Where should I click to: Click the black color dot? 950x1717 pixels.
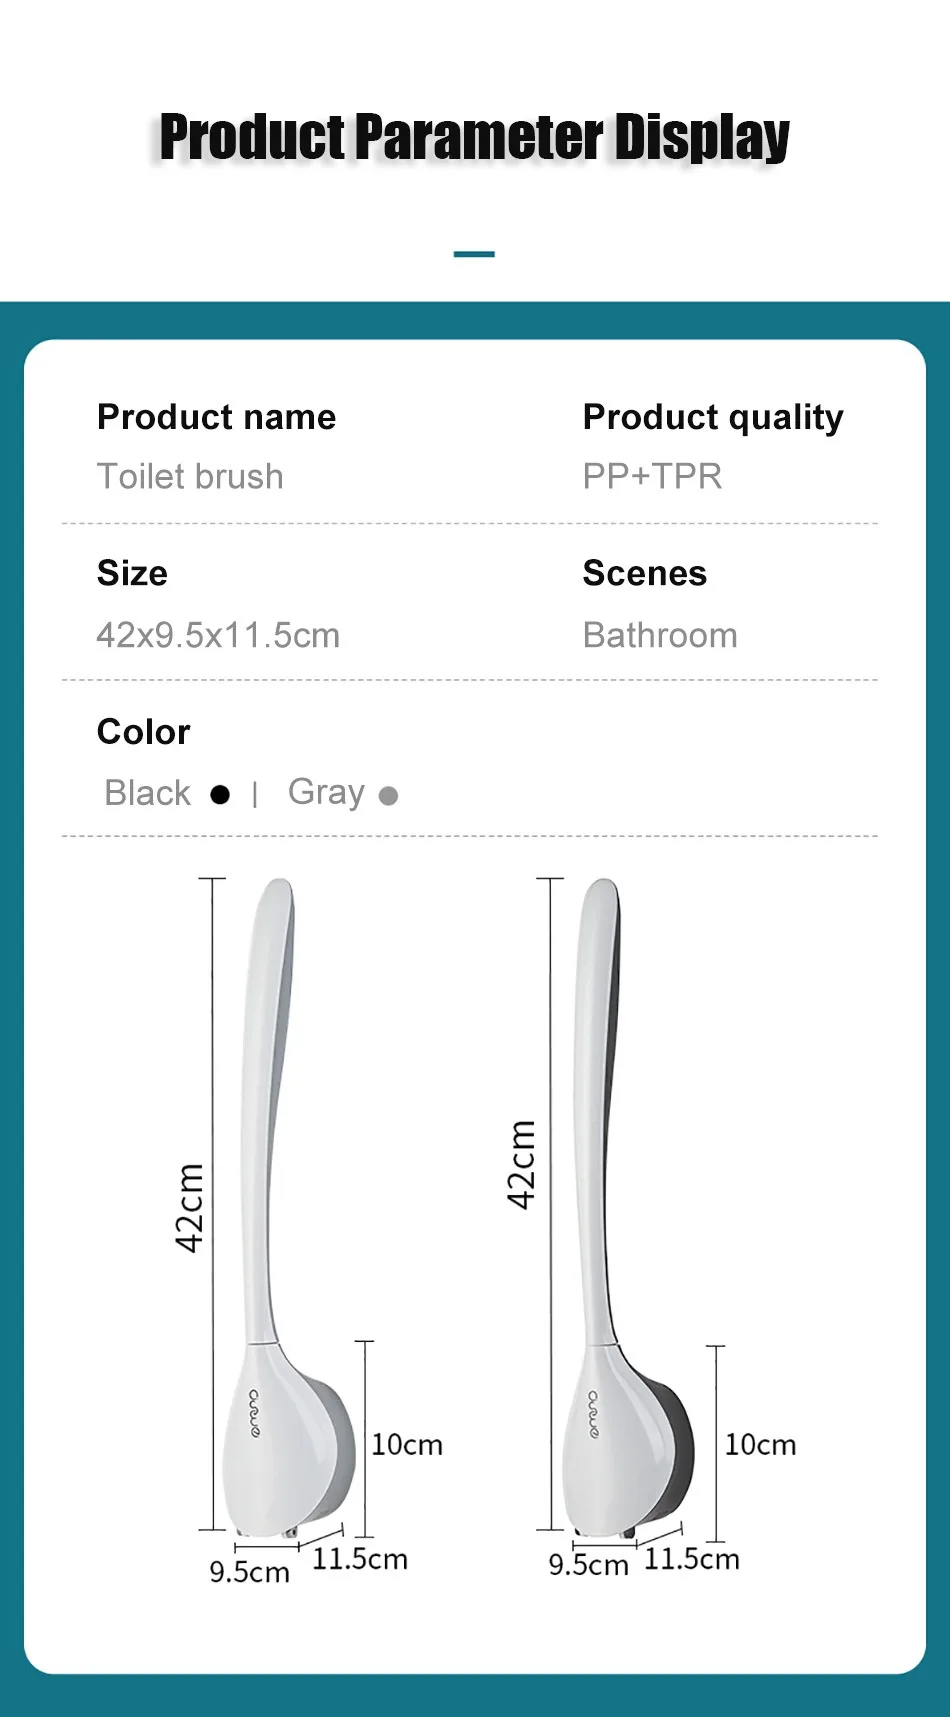pyautogui.click(x=220, y=795)
